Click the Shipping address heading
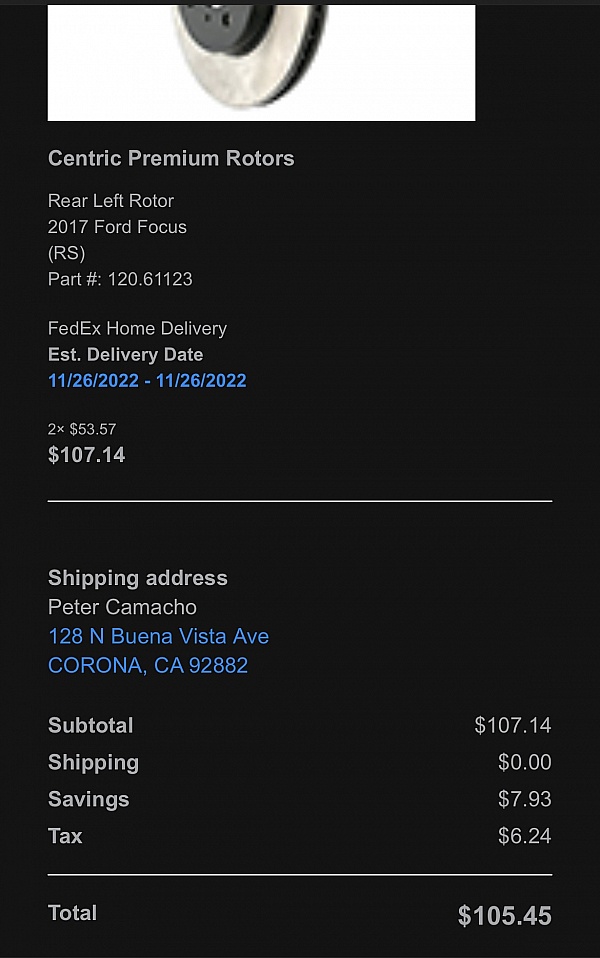 [x=138, y=578]
